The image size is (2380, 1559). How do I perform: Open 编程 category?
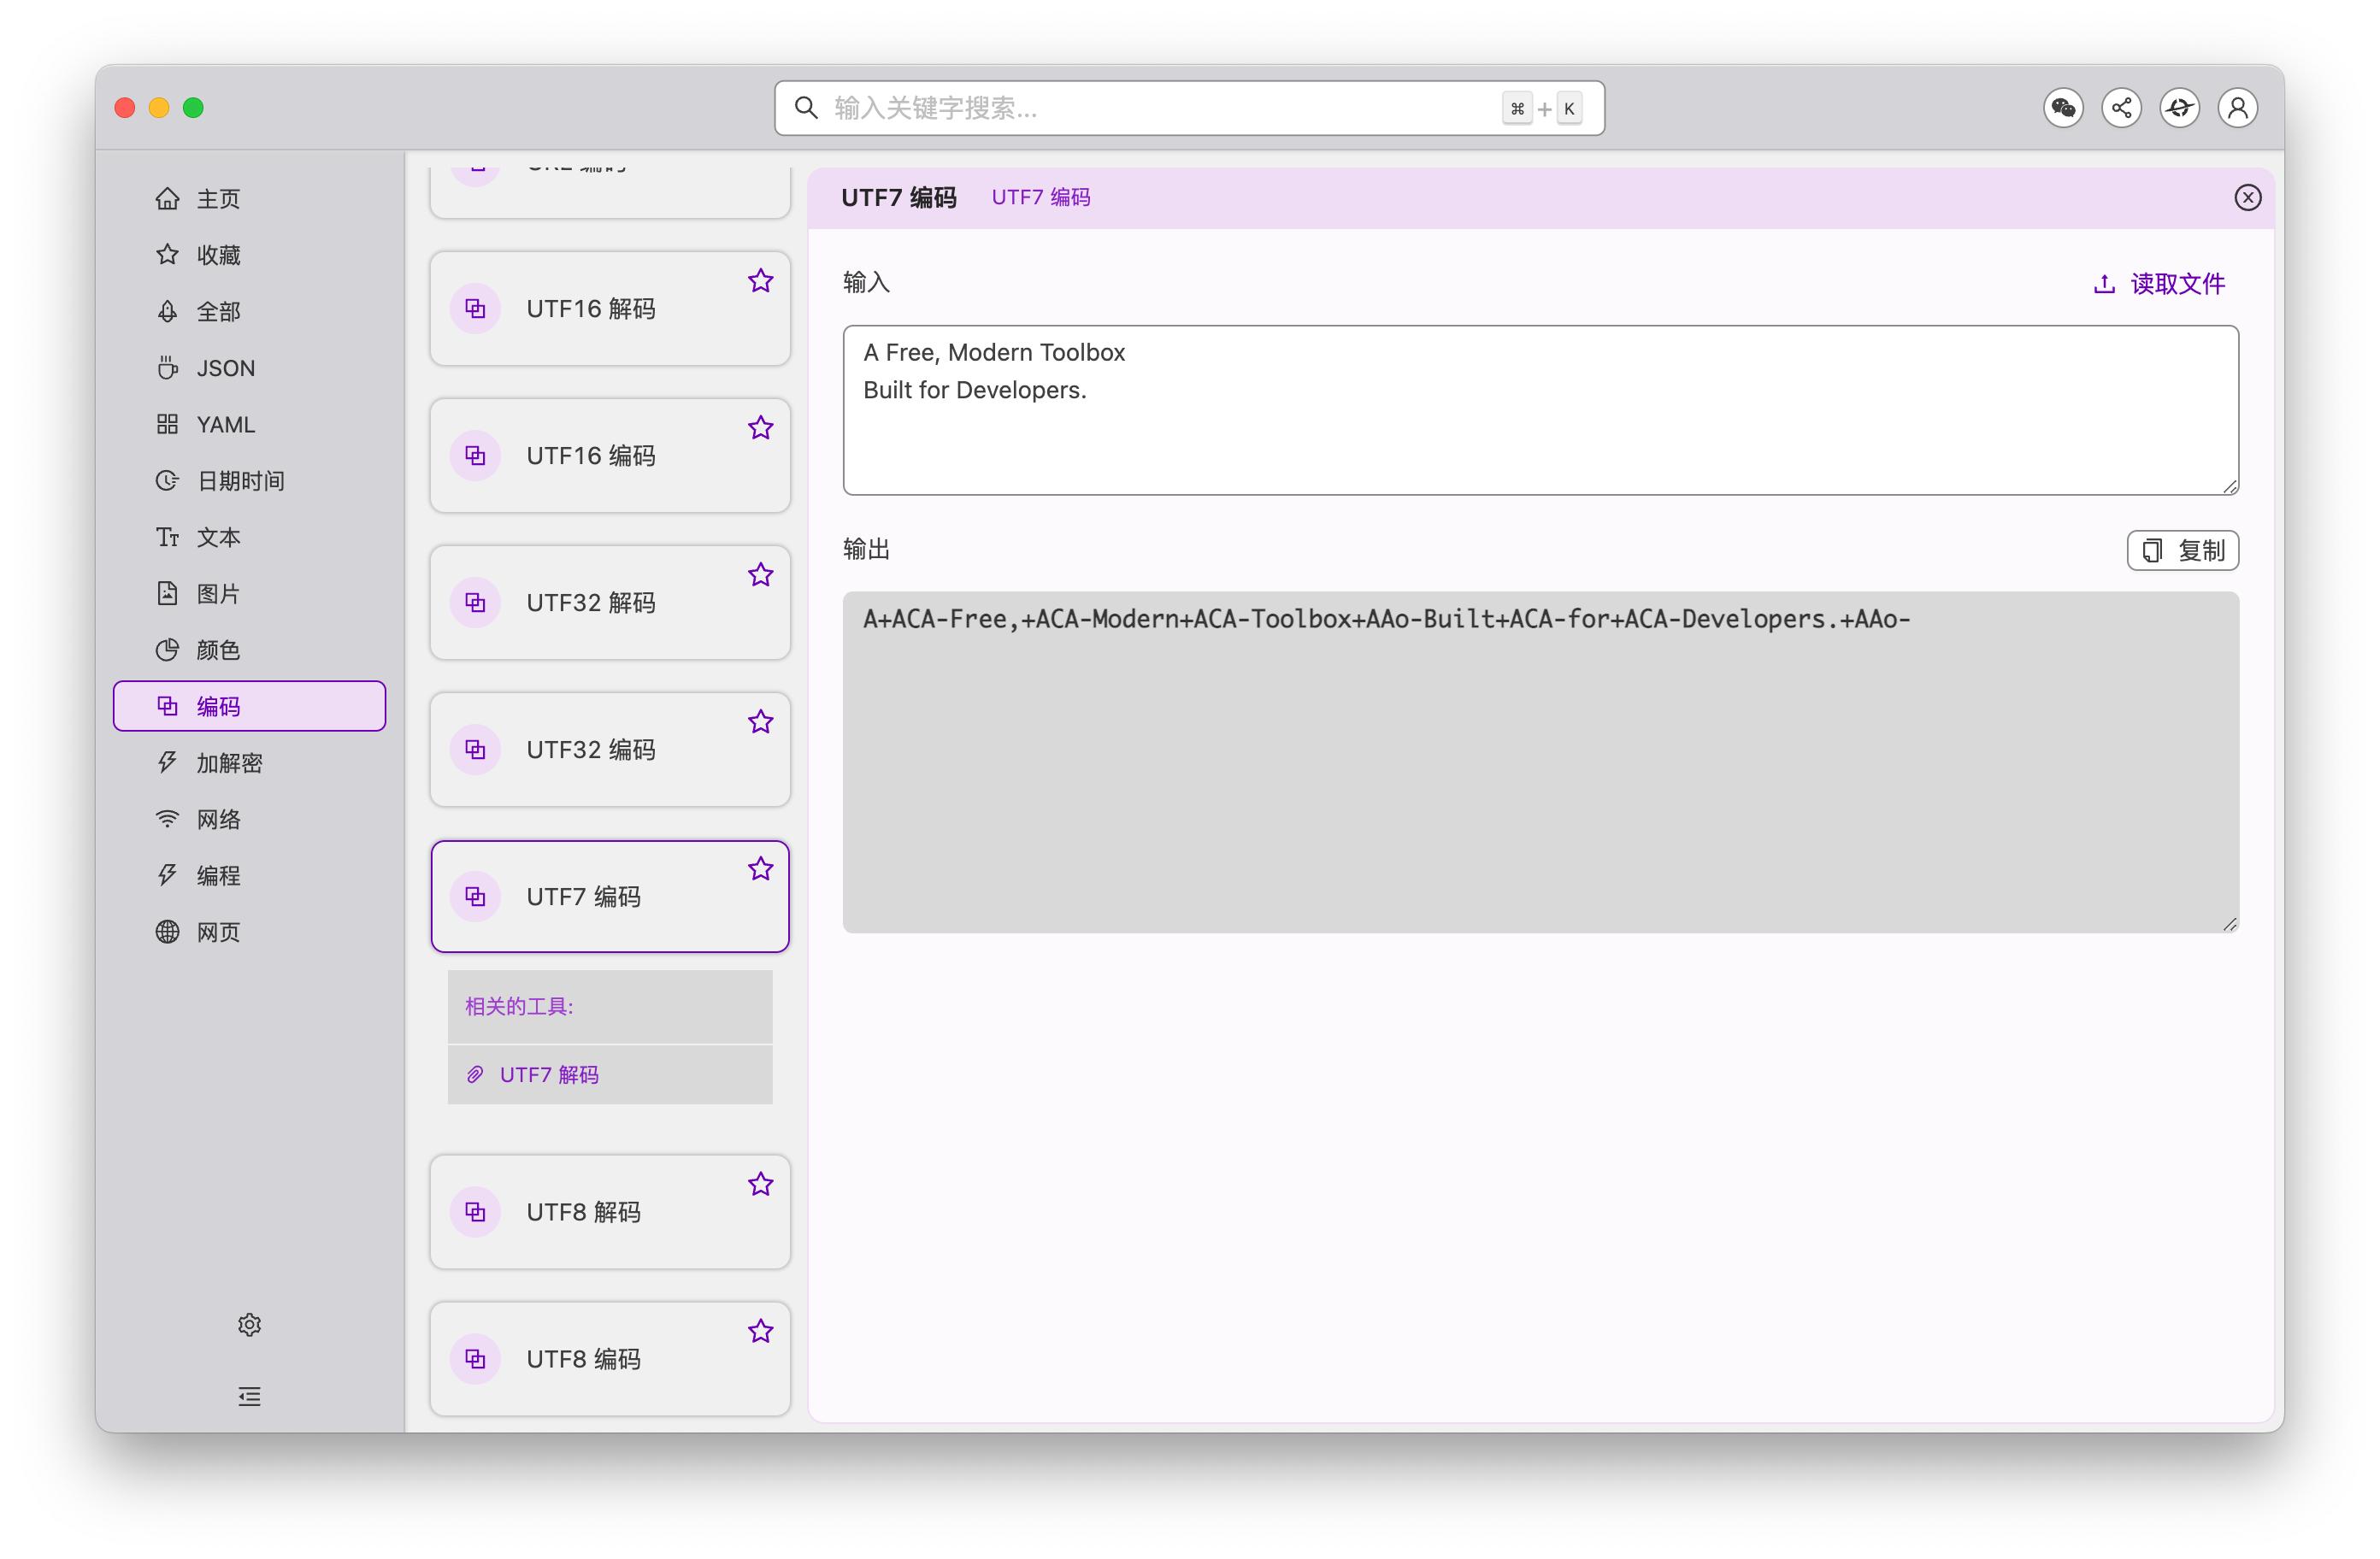pyautogui.click(x=249, y=876)
